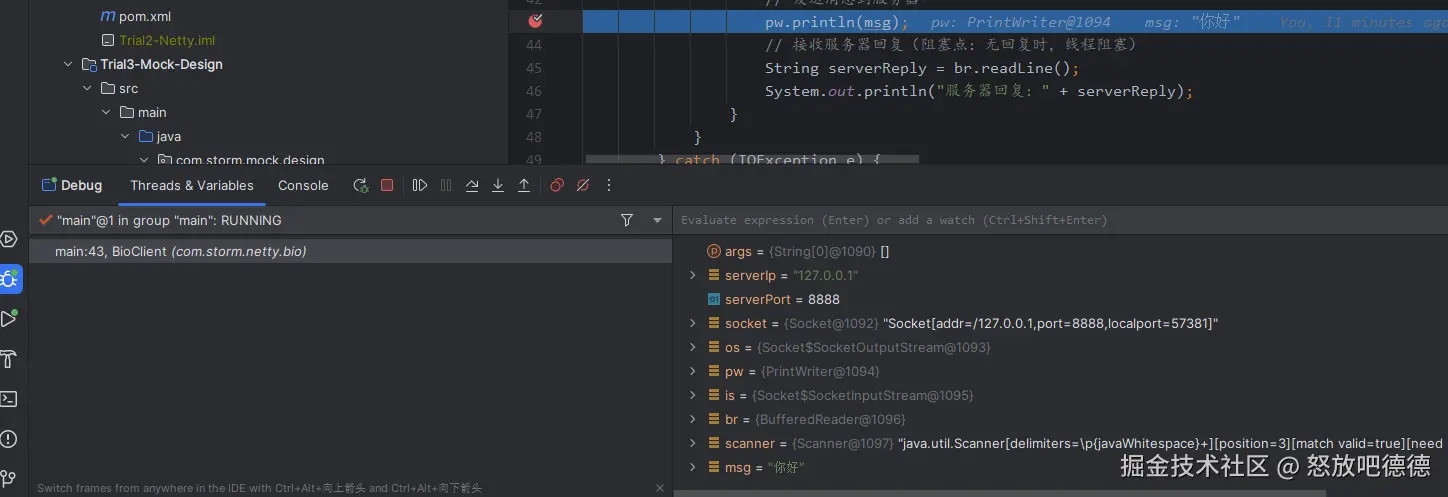Screen dimensions: 1448x497
Task: Click the br.readLine() code on line 45
Action: click(x=1002, y=68)
